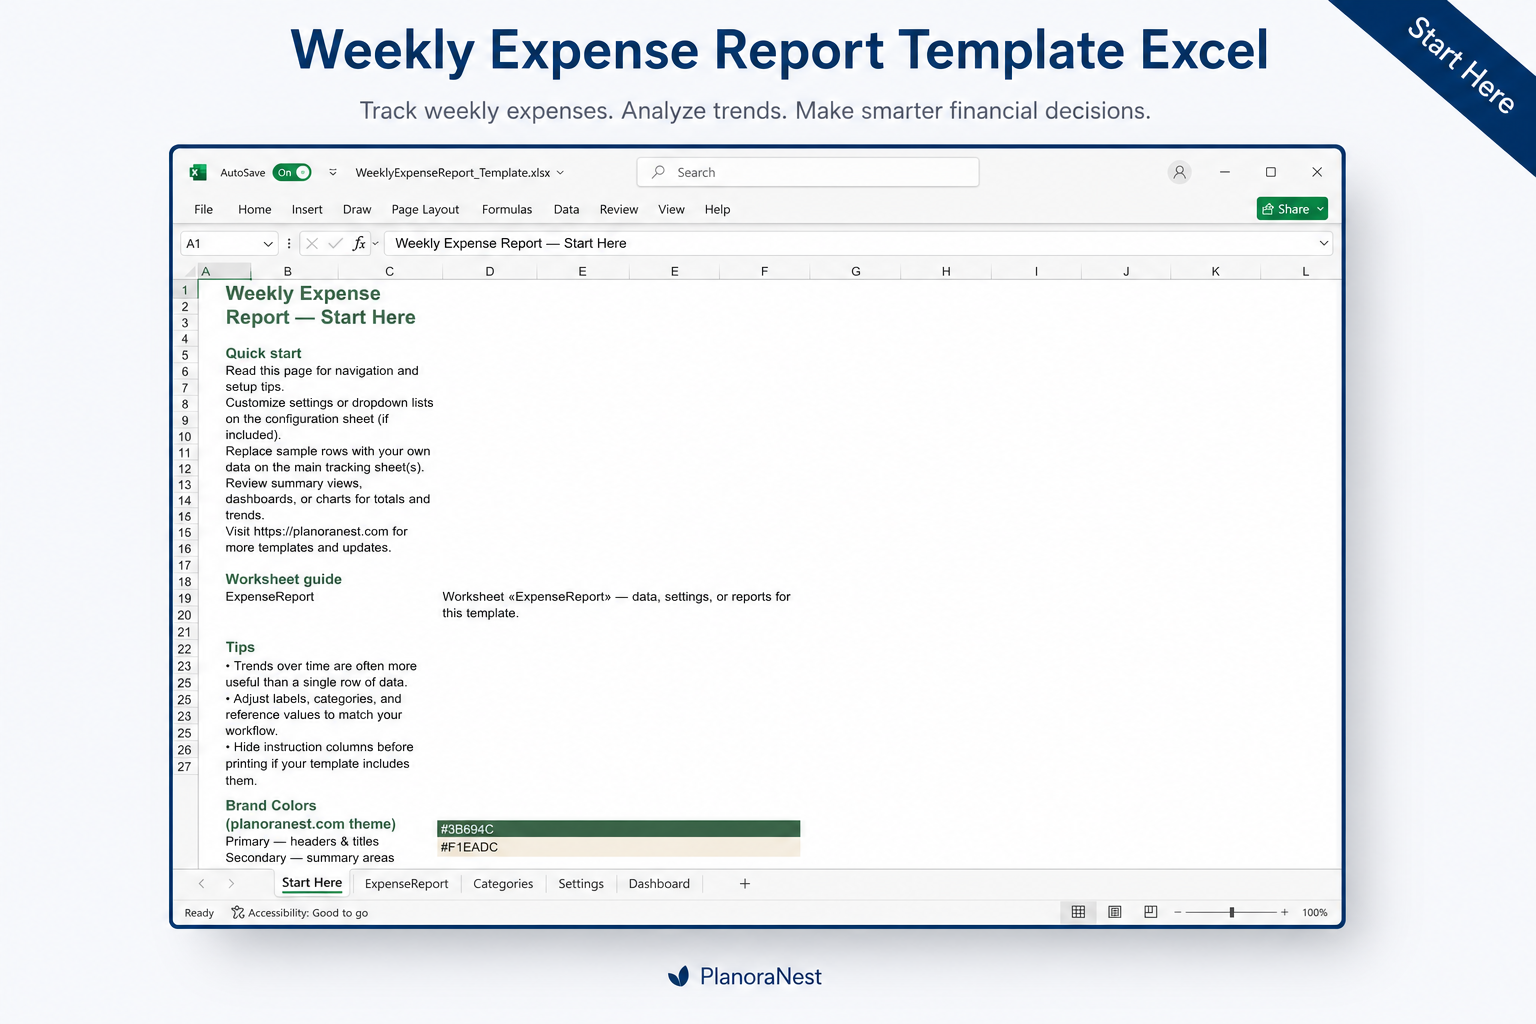Click the #F1EADC beige color swatch
The height and width of the screenshot is (1024, 1536).
618,847
